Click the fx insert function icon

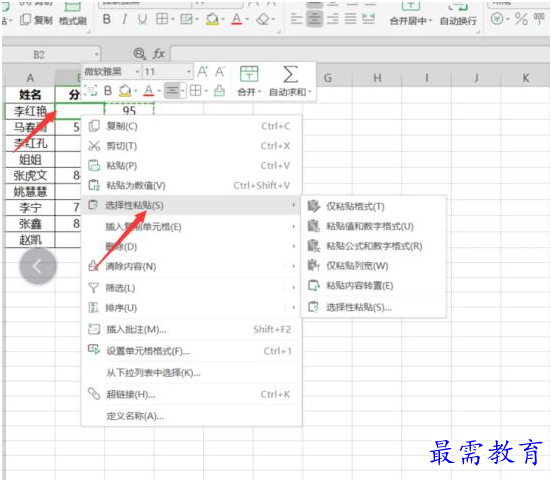click(159, 54)
